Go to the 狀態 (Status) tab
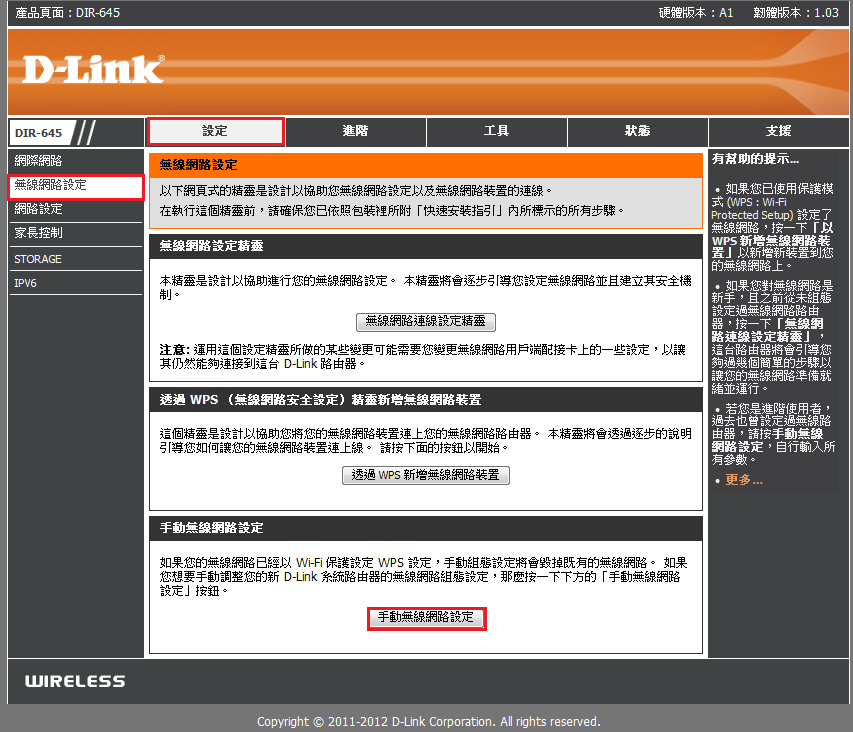This screenshot has height=732, width=853. (x=638, y=131)
